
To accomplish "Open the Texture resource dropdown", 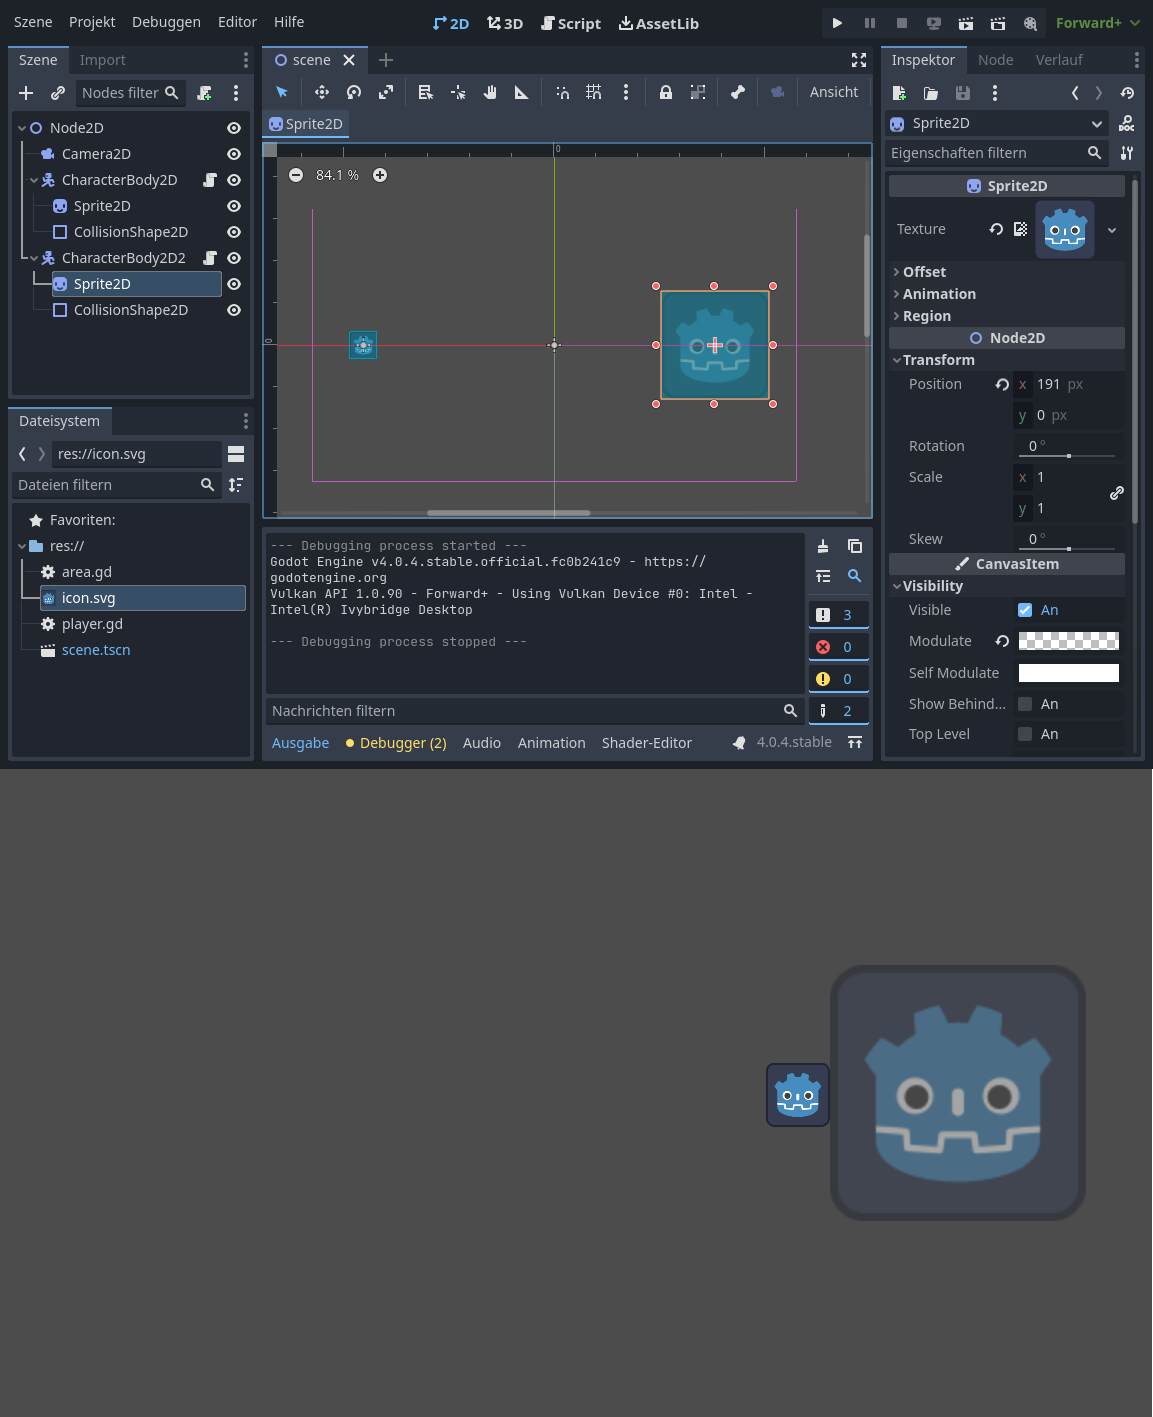I will (1111, 230).
